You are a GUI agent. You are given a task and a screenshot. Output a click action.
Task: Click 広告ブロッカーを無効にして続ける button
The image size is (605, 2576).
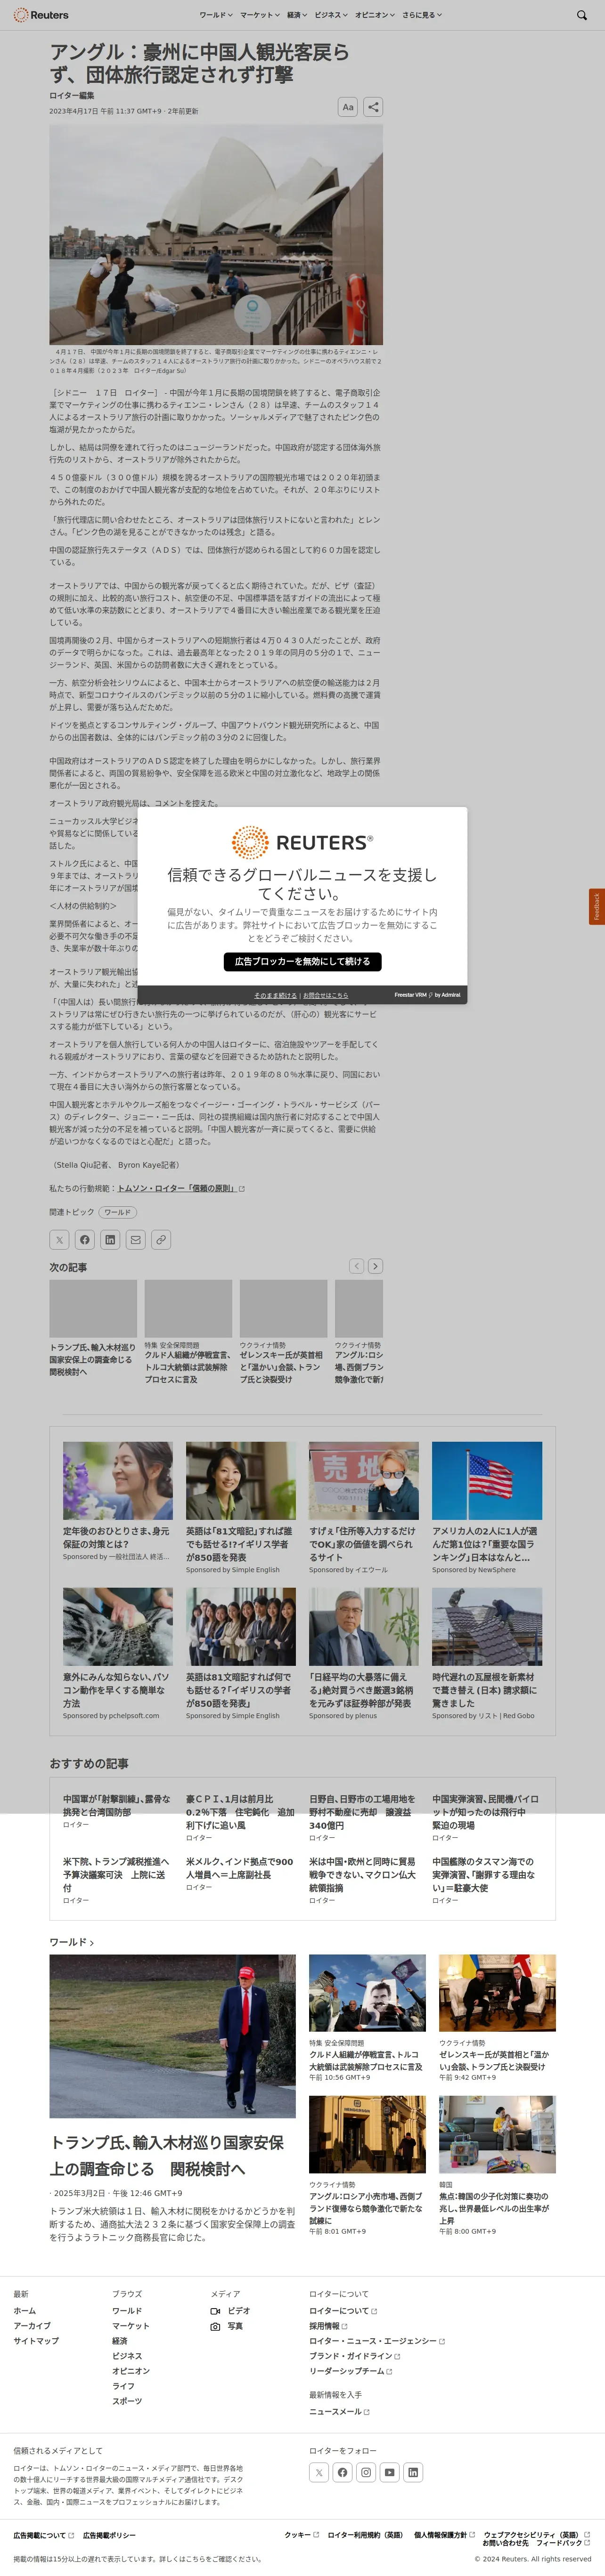click(302, 961)
